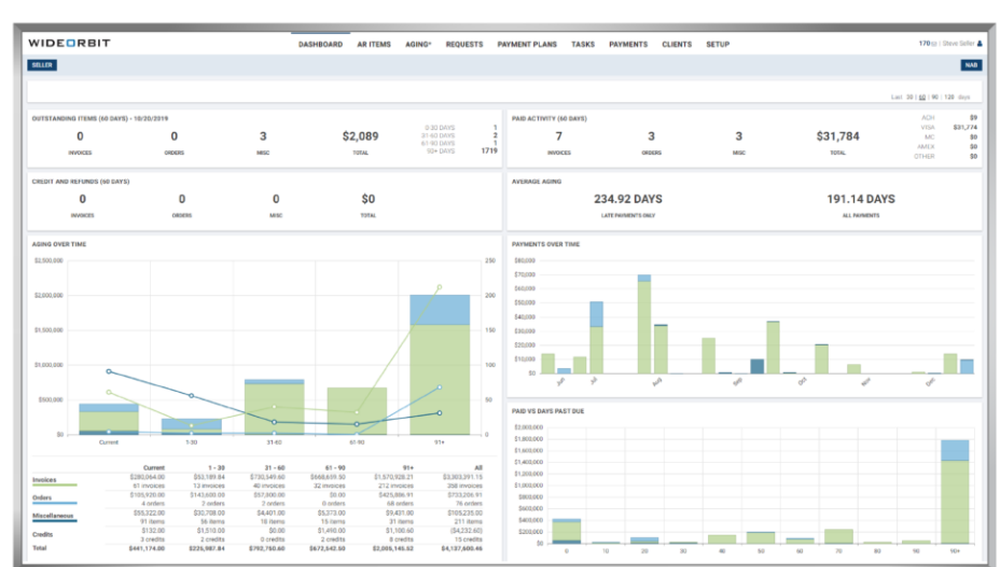Switch to the TASKS tab

pos(583,45)
